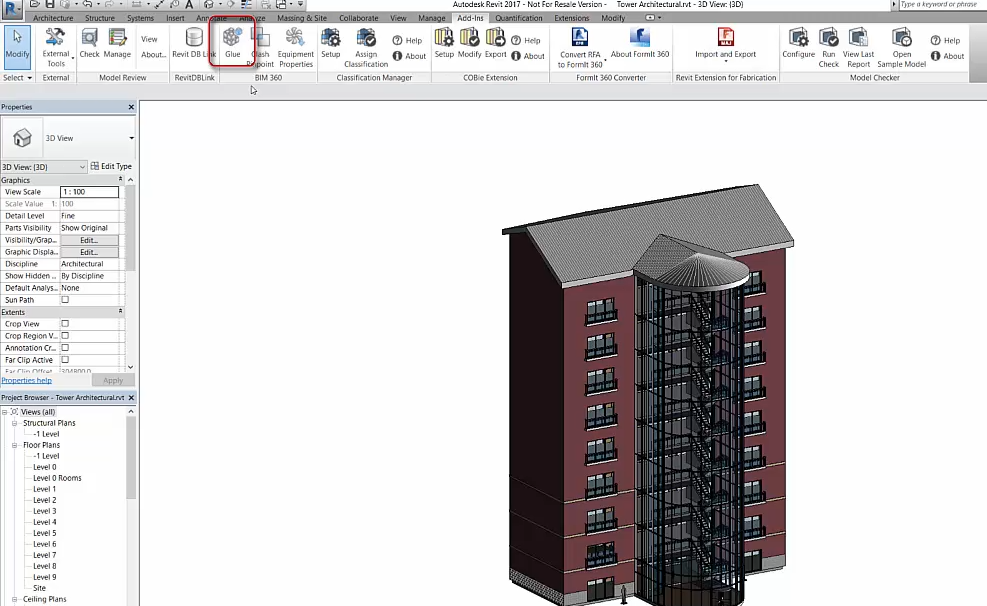Open the Massing & Site tab
Image resolution: width=987 pixels, height=606 pixels.
pos(302,18)
